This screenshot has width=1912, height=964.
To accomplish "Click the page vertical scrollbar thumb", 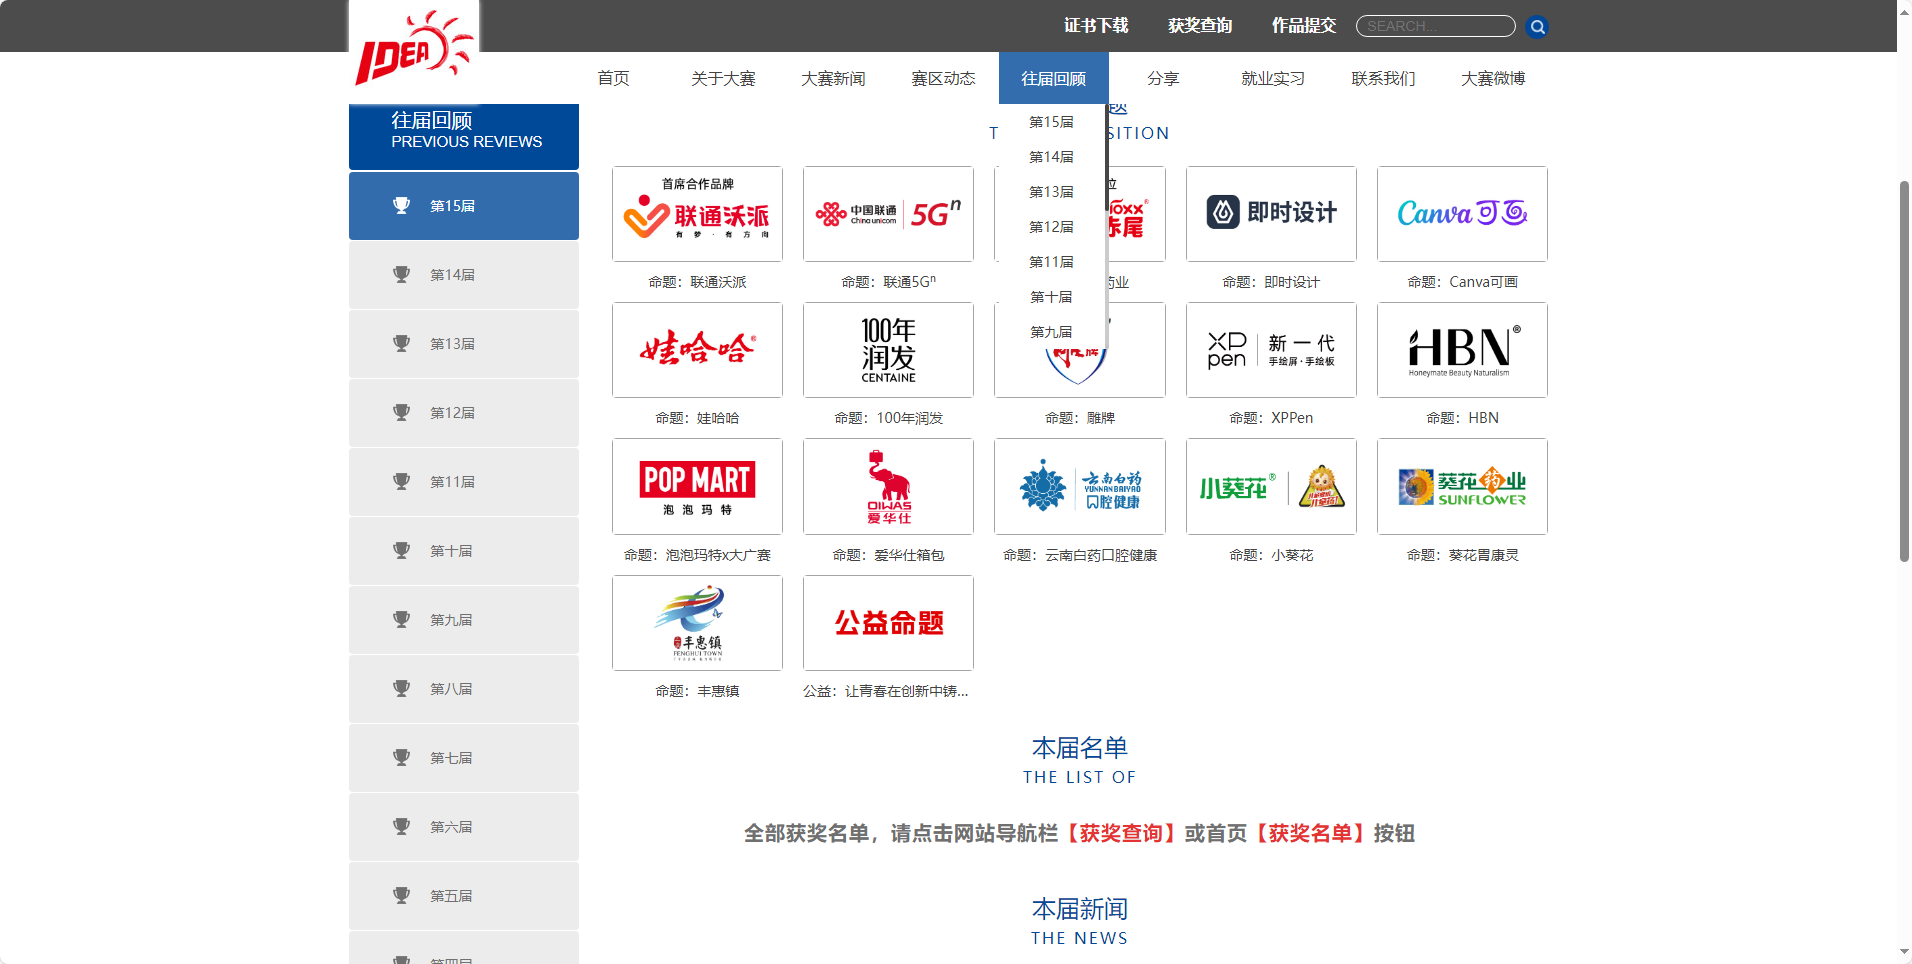I will coord(1904,371).
